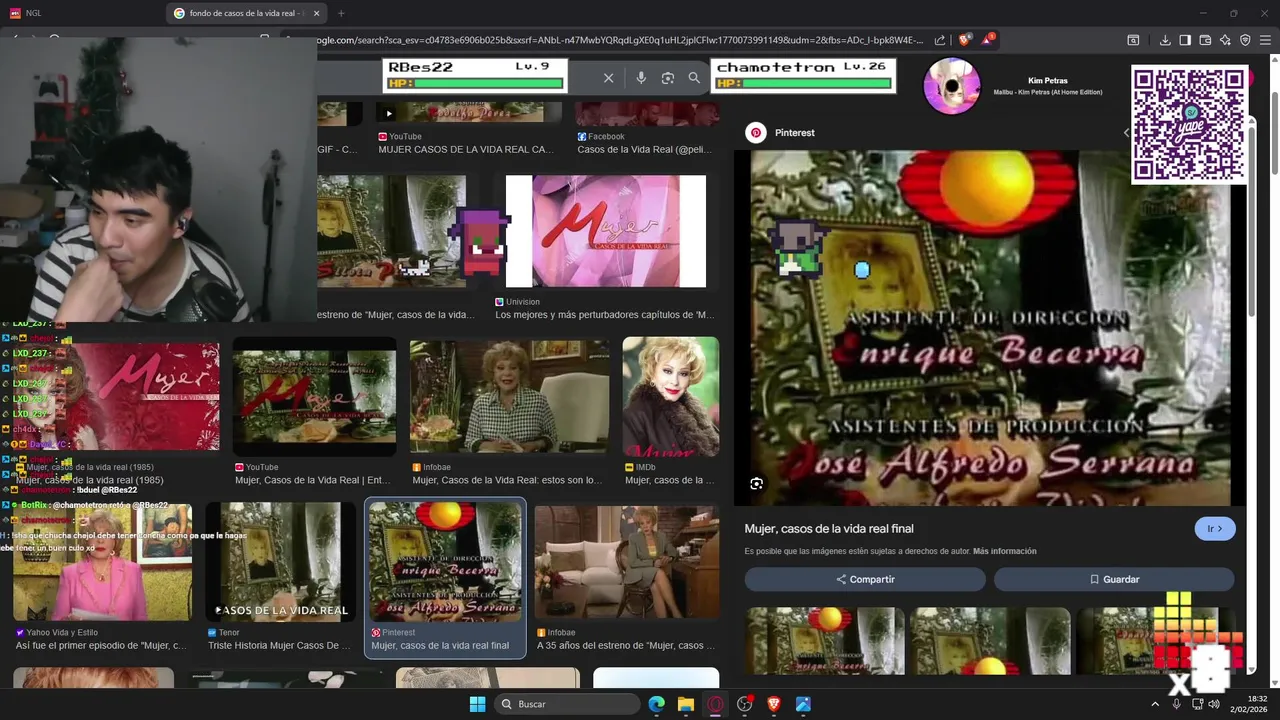Viewport: 1280px width, 720px height.
Task: Click the Ir button in preview panel
Action: coord(1215,529)
